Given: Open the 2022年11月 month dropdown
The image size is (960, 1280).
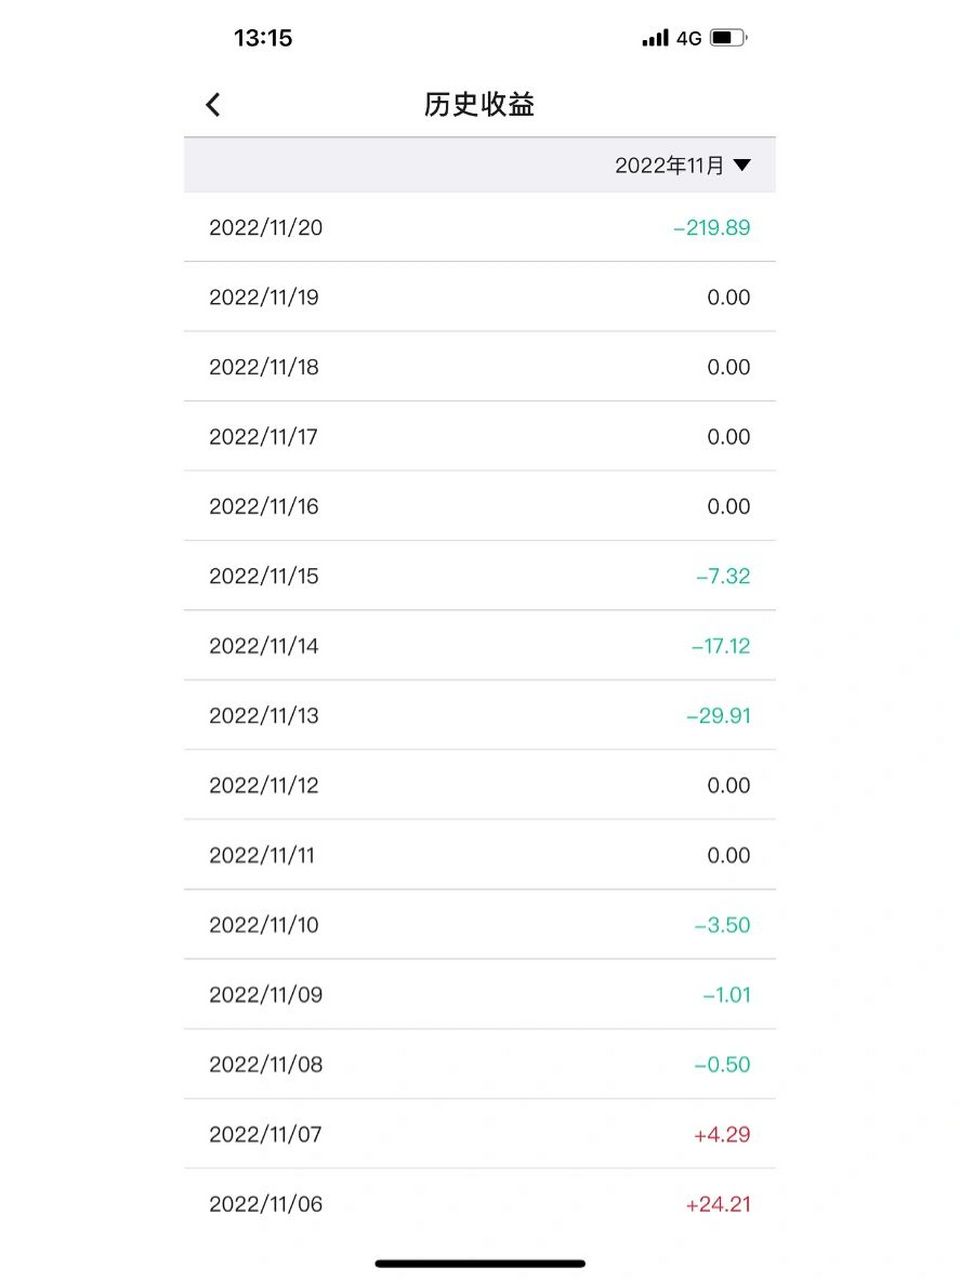Looking at the screenshot, I should pos(682,165).
